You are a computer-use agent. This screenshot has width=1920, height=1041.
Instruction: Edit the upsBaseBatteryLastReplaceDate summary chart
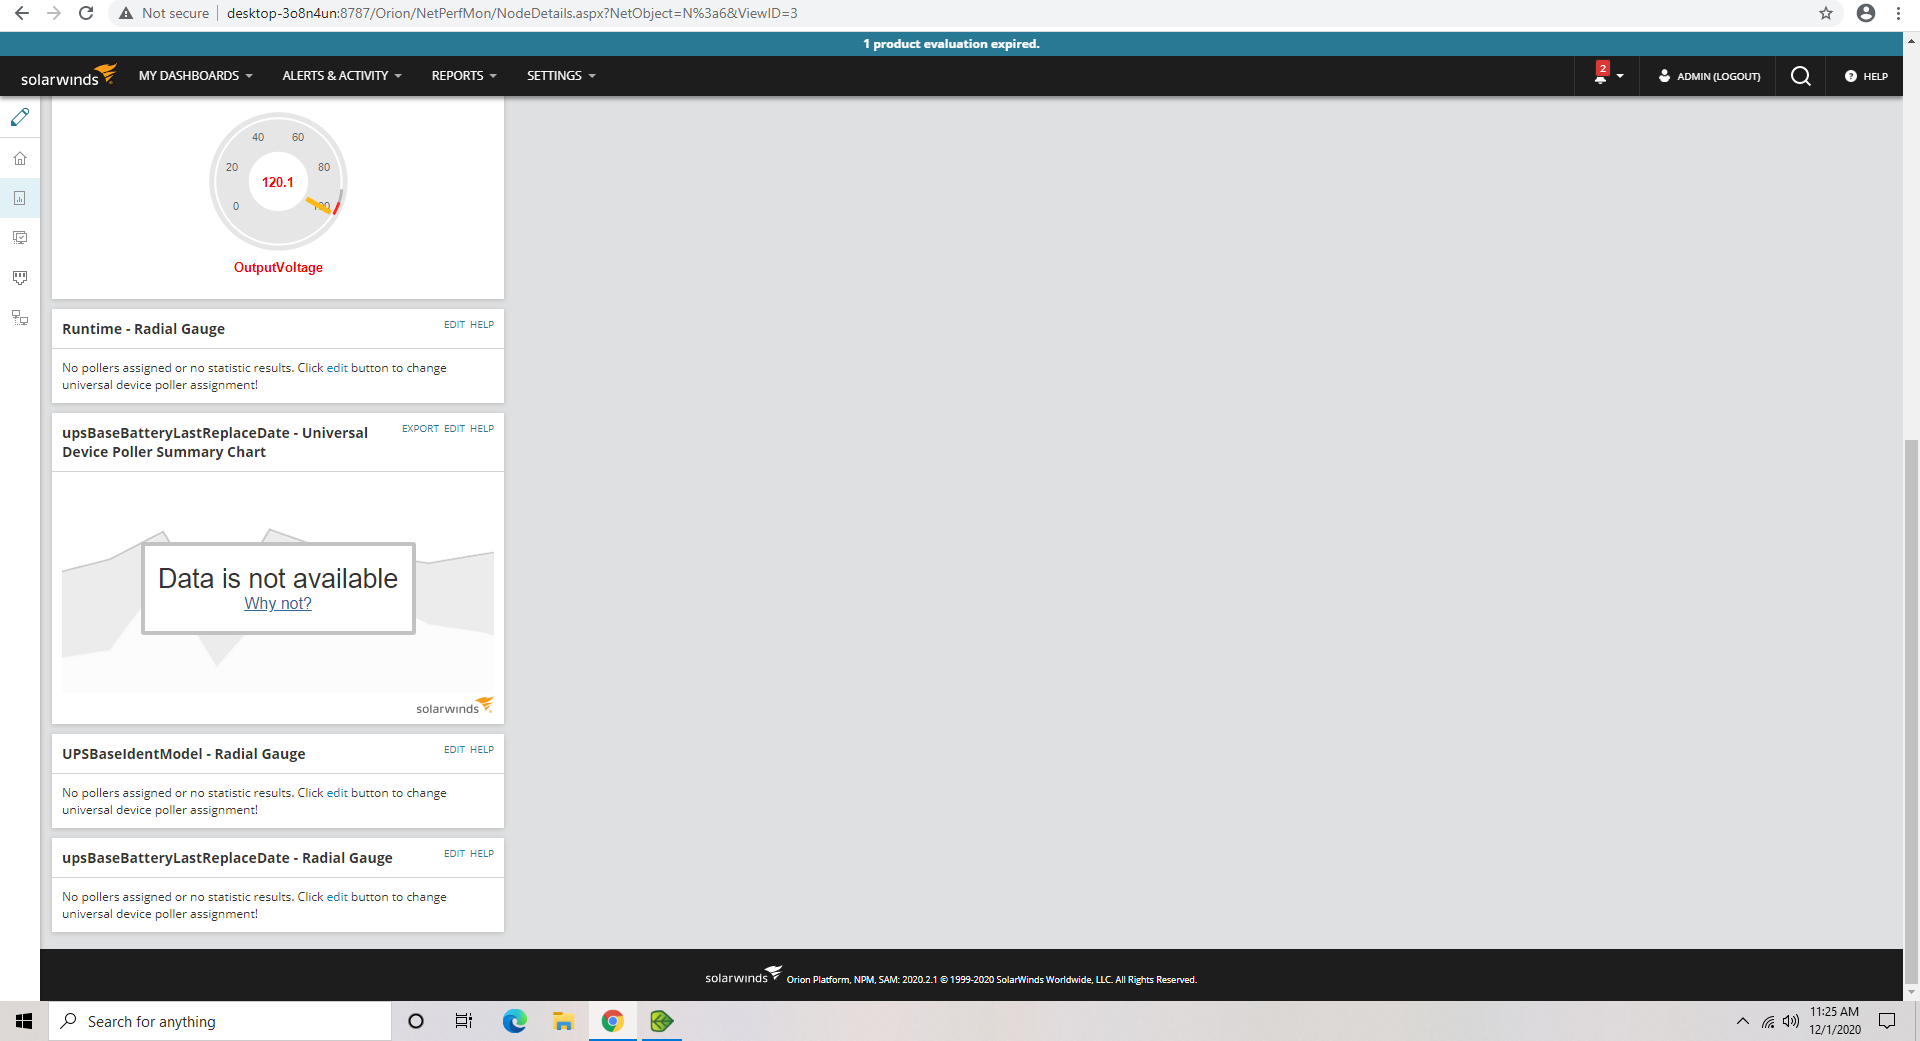pos(454,429)
